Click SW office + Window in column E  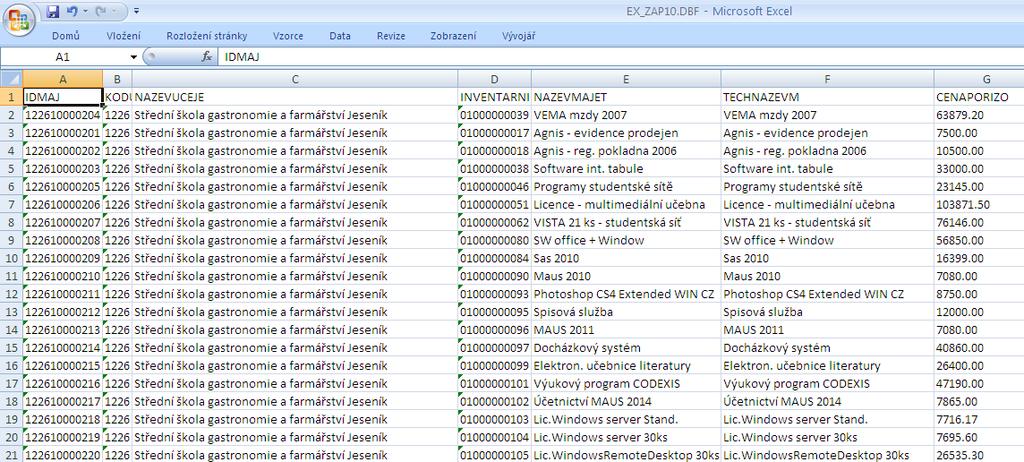coord(626,240)
